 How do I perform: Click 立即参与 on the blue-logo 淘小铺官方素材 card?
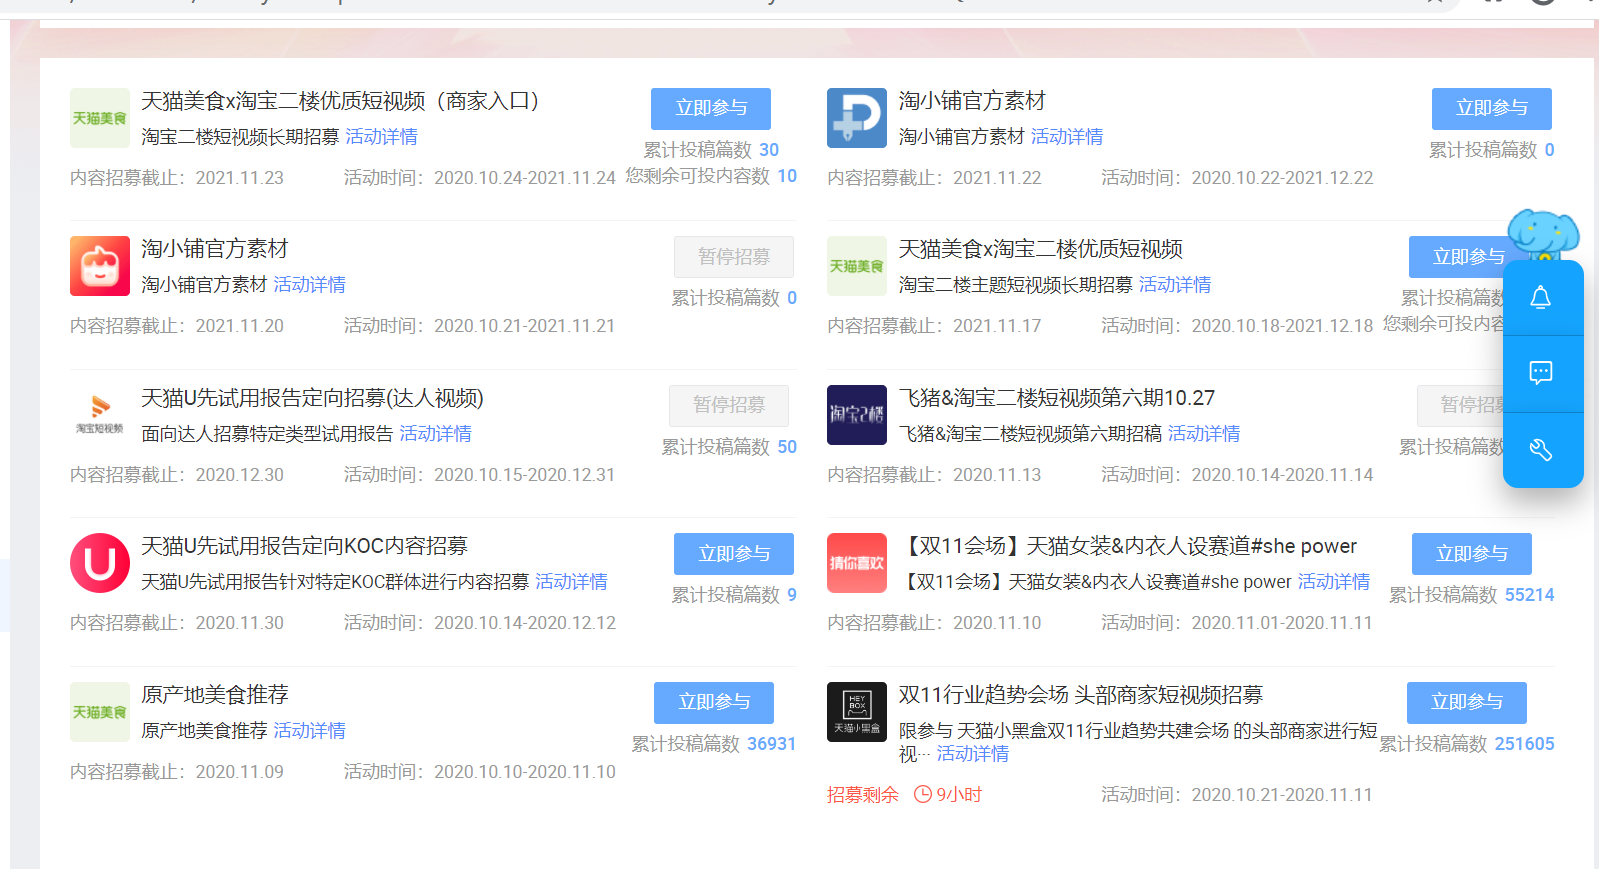pyautogui.click(x=1492, y=109)
